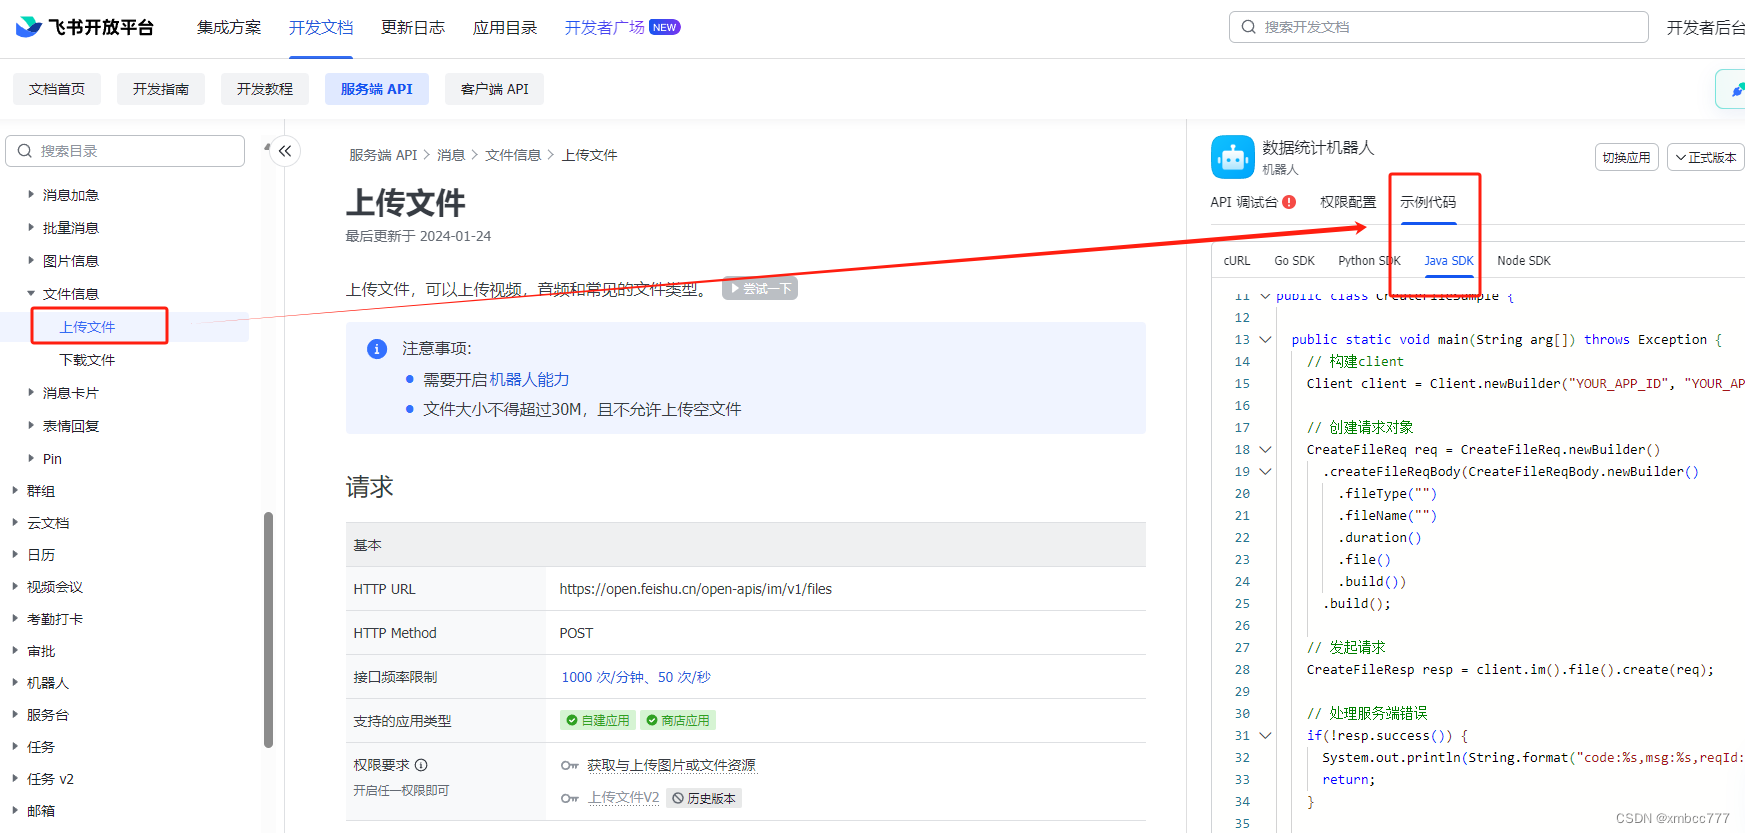
Task: Click 服务端 API in the breadcrumb
Action: pyautogui.click(x=383, y=155)
